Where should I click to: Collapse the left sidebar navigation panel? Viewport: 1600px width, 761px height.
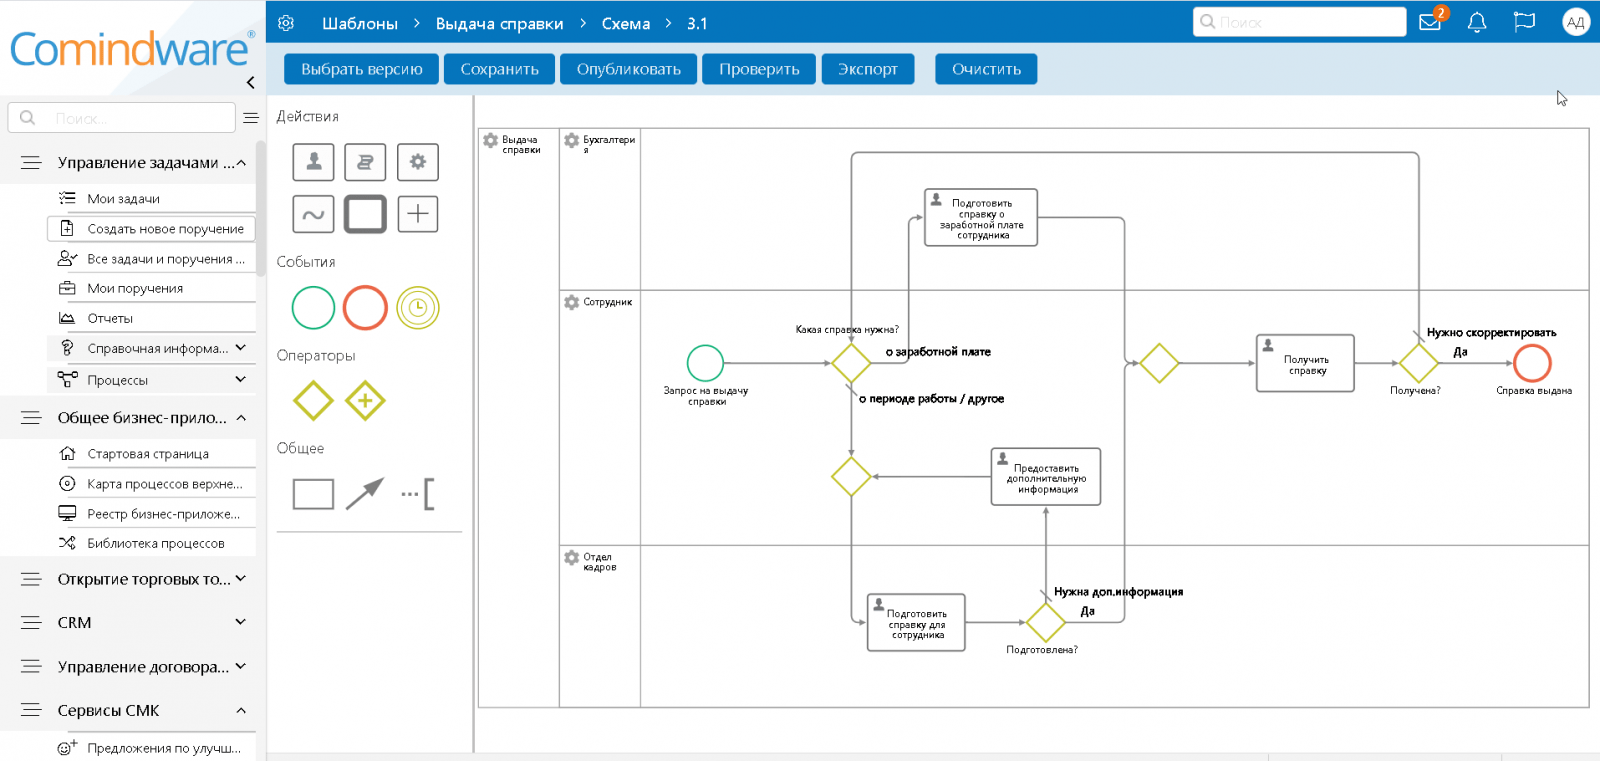(250, 82)
